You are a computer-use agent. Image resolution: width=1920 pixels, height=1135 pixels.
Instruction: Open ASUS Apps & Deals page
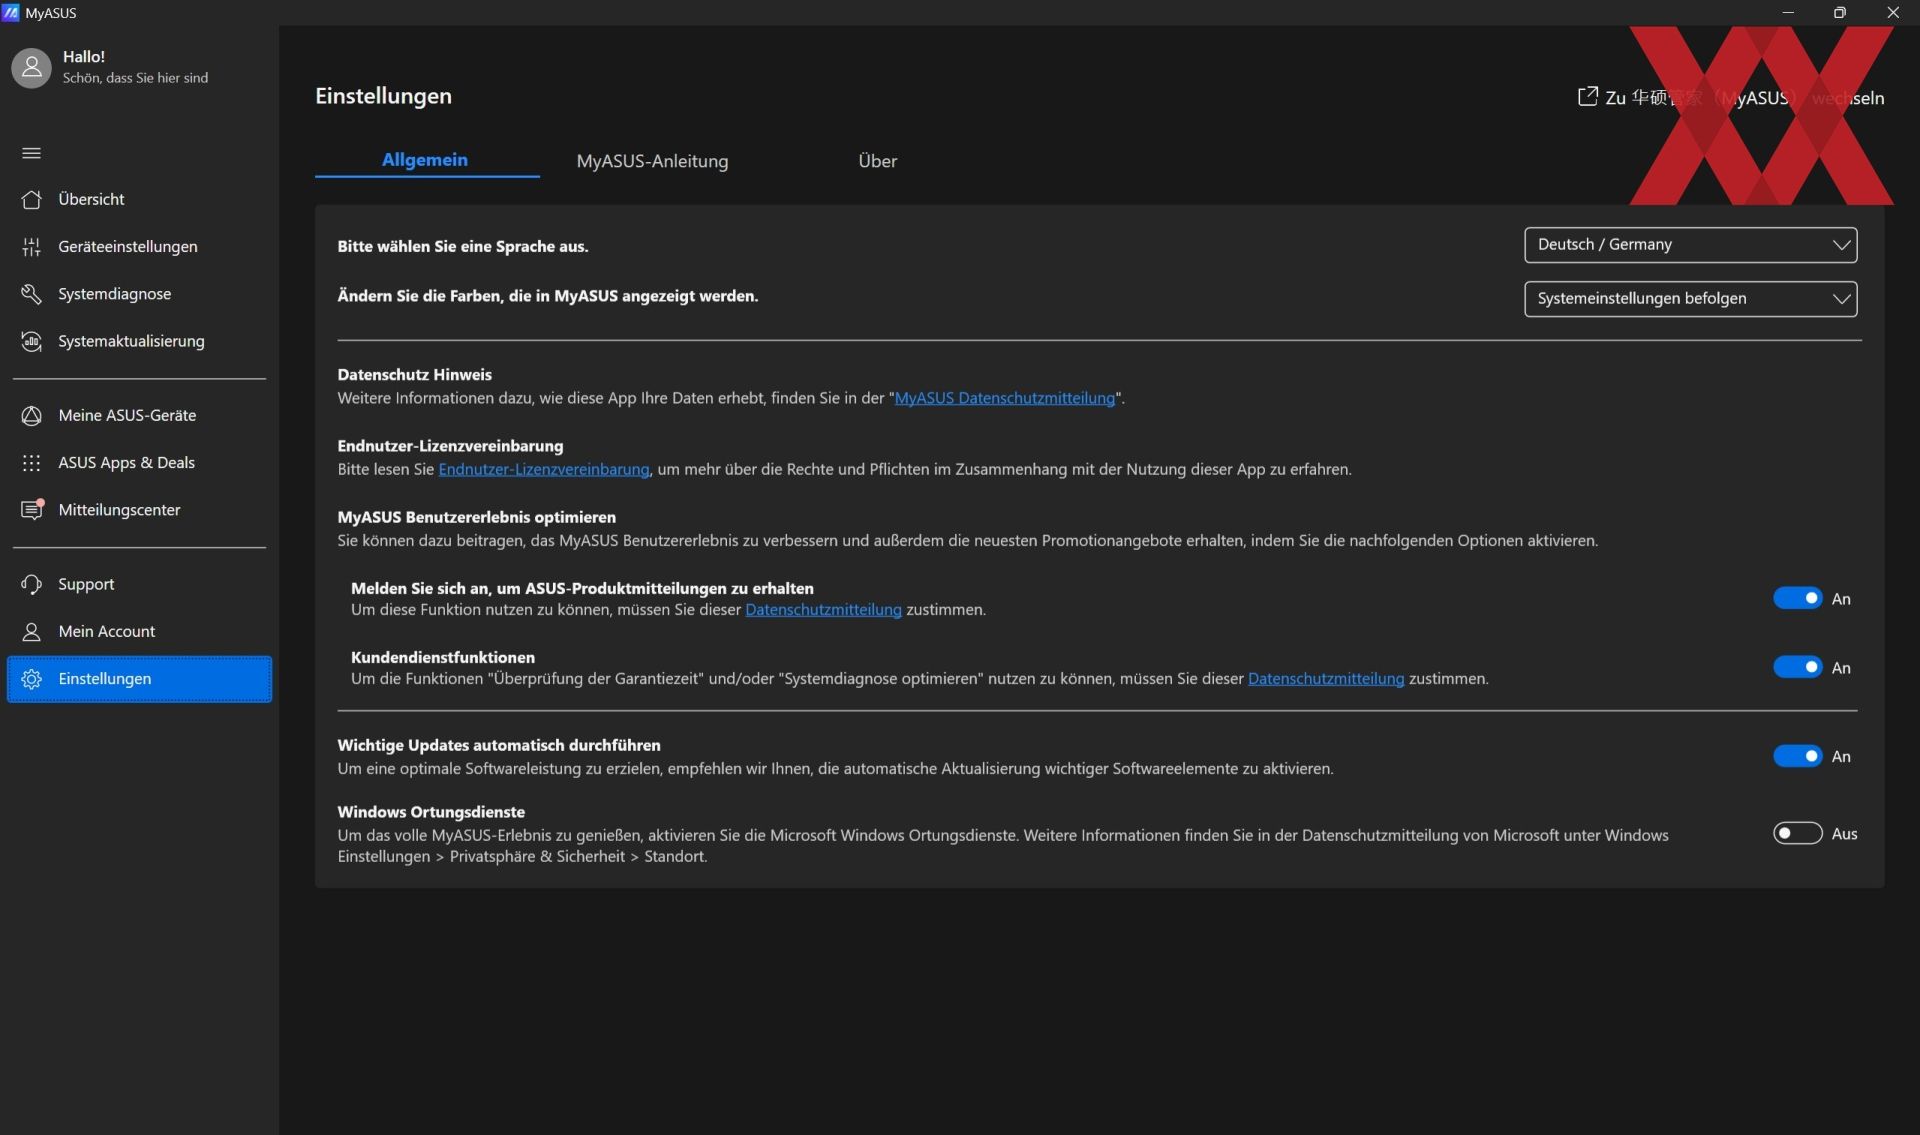(139, 462)
